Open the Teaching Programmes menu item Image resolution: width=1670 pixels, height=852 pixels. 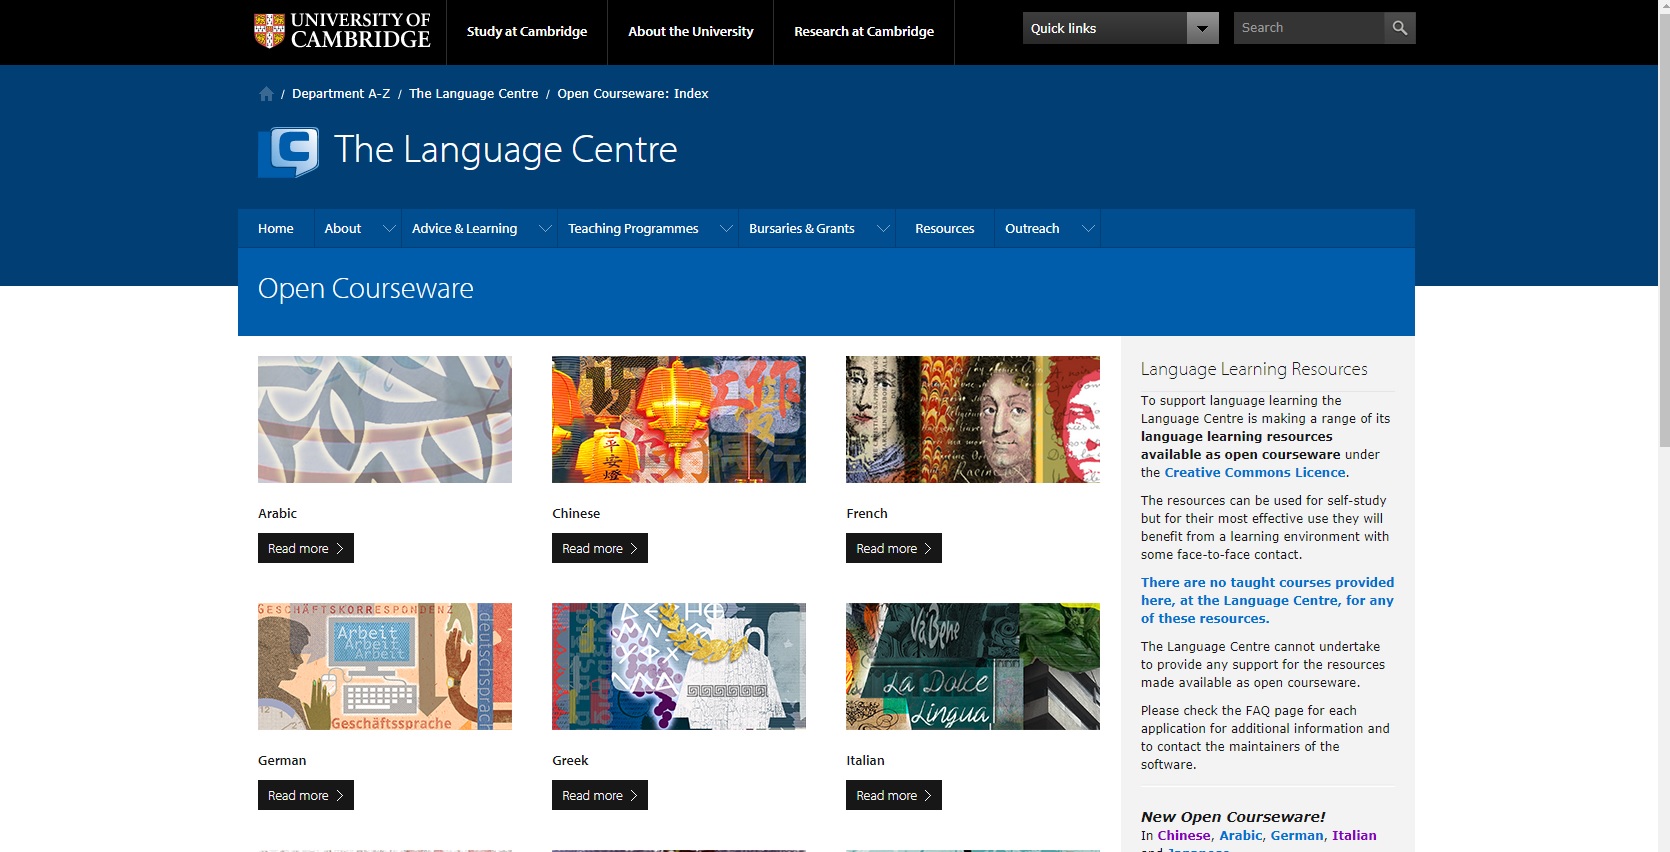[633, 229]
